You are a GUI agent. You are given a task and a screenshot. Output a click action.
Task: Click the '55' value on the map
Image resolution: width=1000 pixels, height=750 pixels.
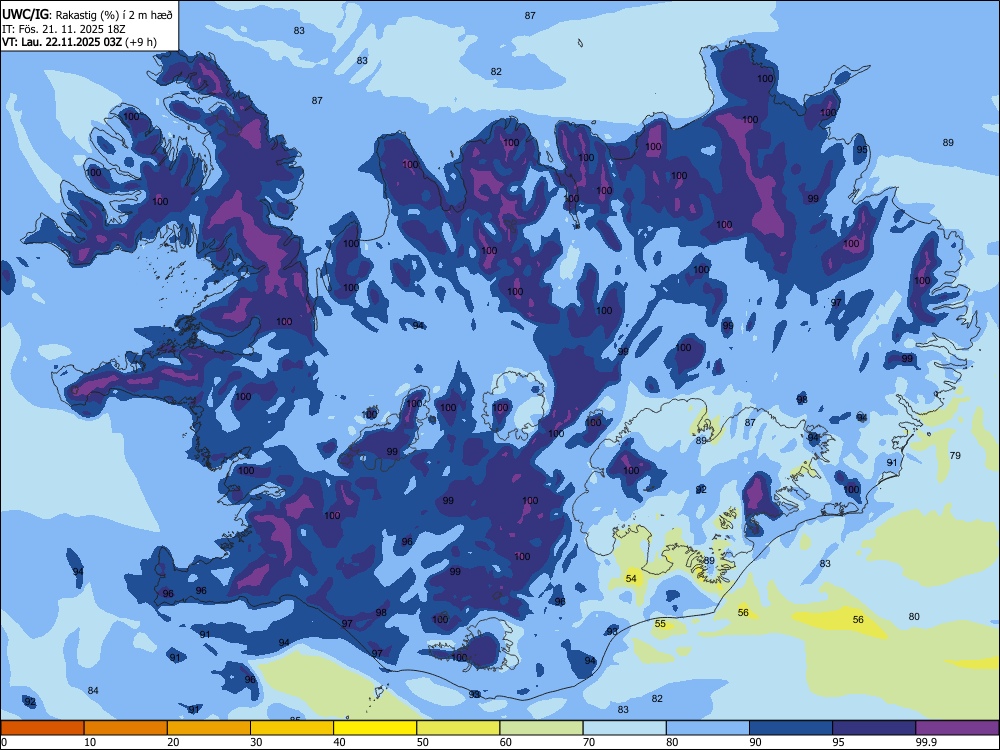tap(660, 624)
